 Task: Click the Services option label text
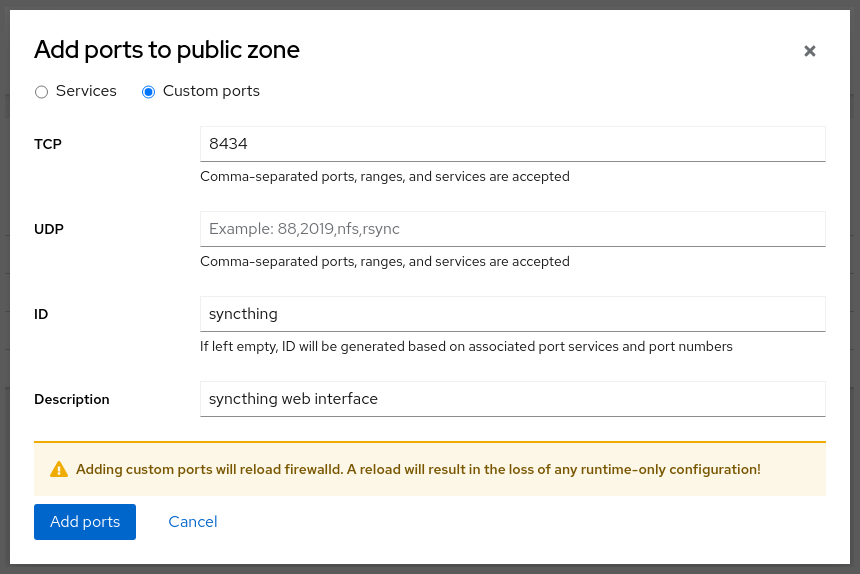pyautogui.click(x=86, y=91)
